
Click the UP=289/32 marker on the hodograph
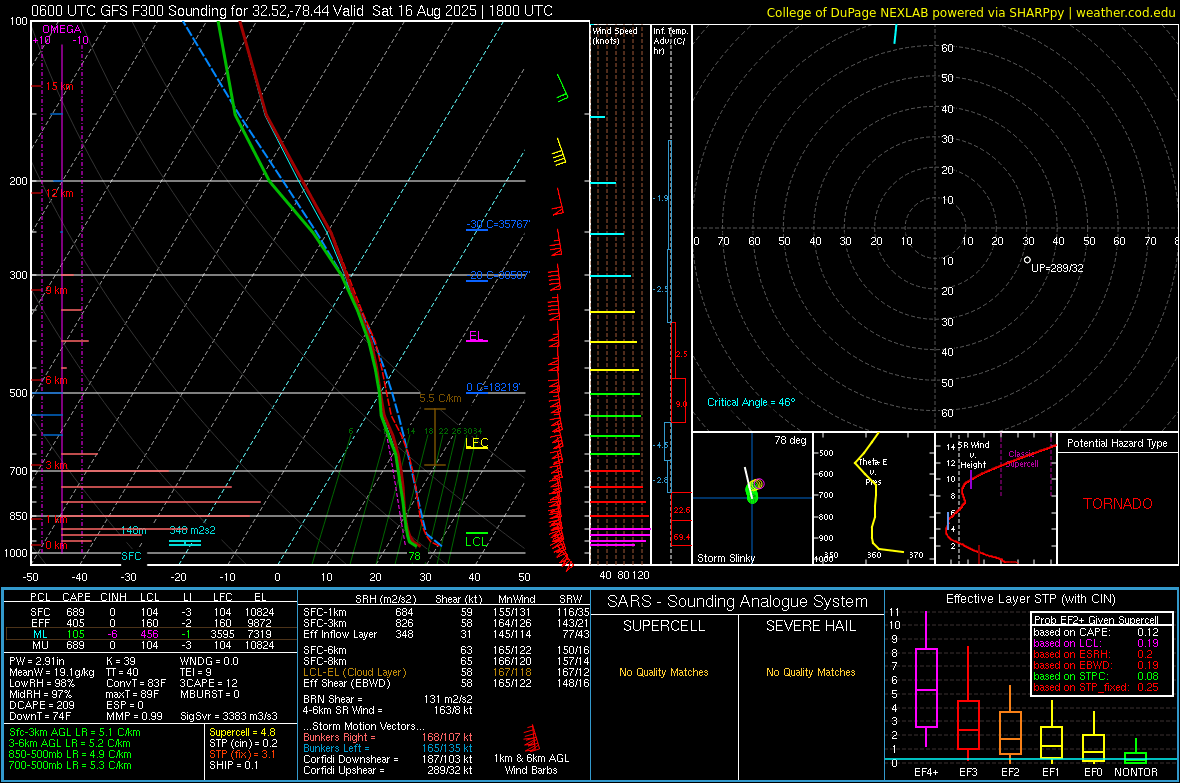pyautogui.click(x=1027, y=260)
